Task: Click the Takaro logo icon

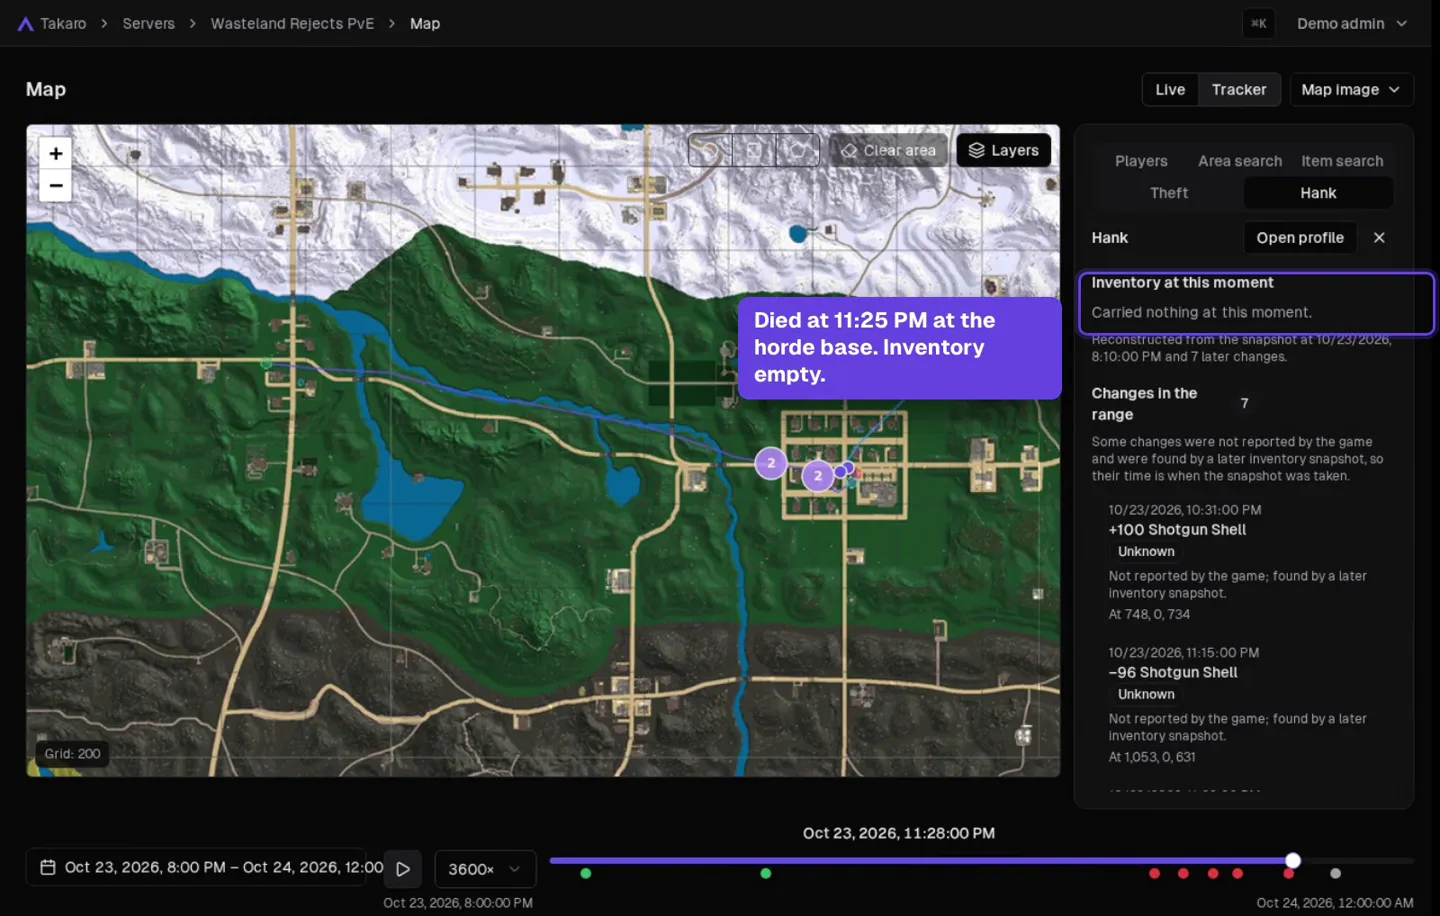Action: click(x=25, y=24)
